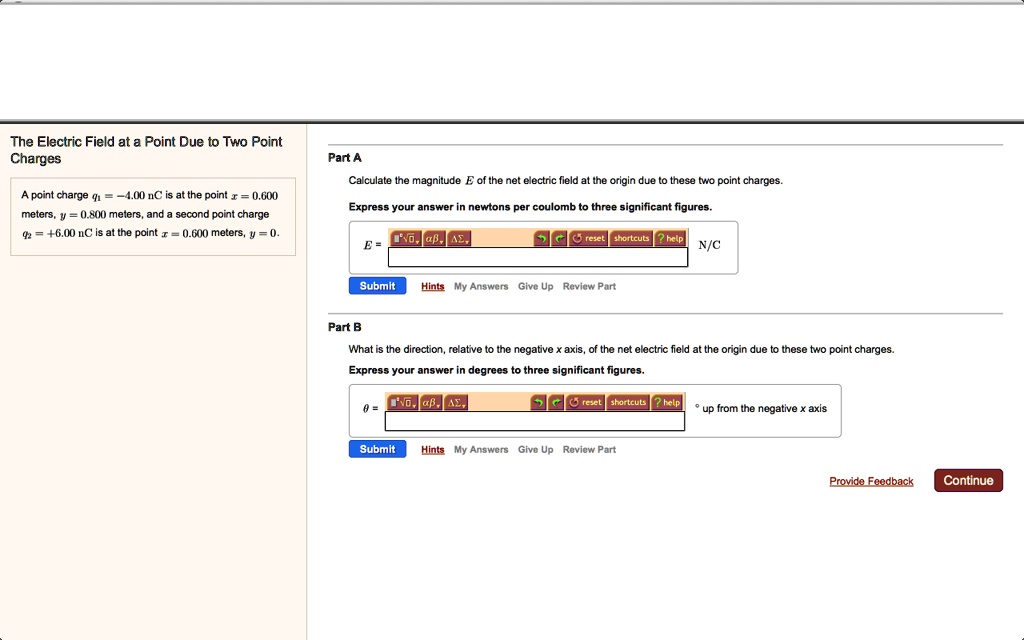Image resolution: width=1024 pixels, height=640 pixels.
Task: Click the E answer input field
Action: [x=537, y=257]
